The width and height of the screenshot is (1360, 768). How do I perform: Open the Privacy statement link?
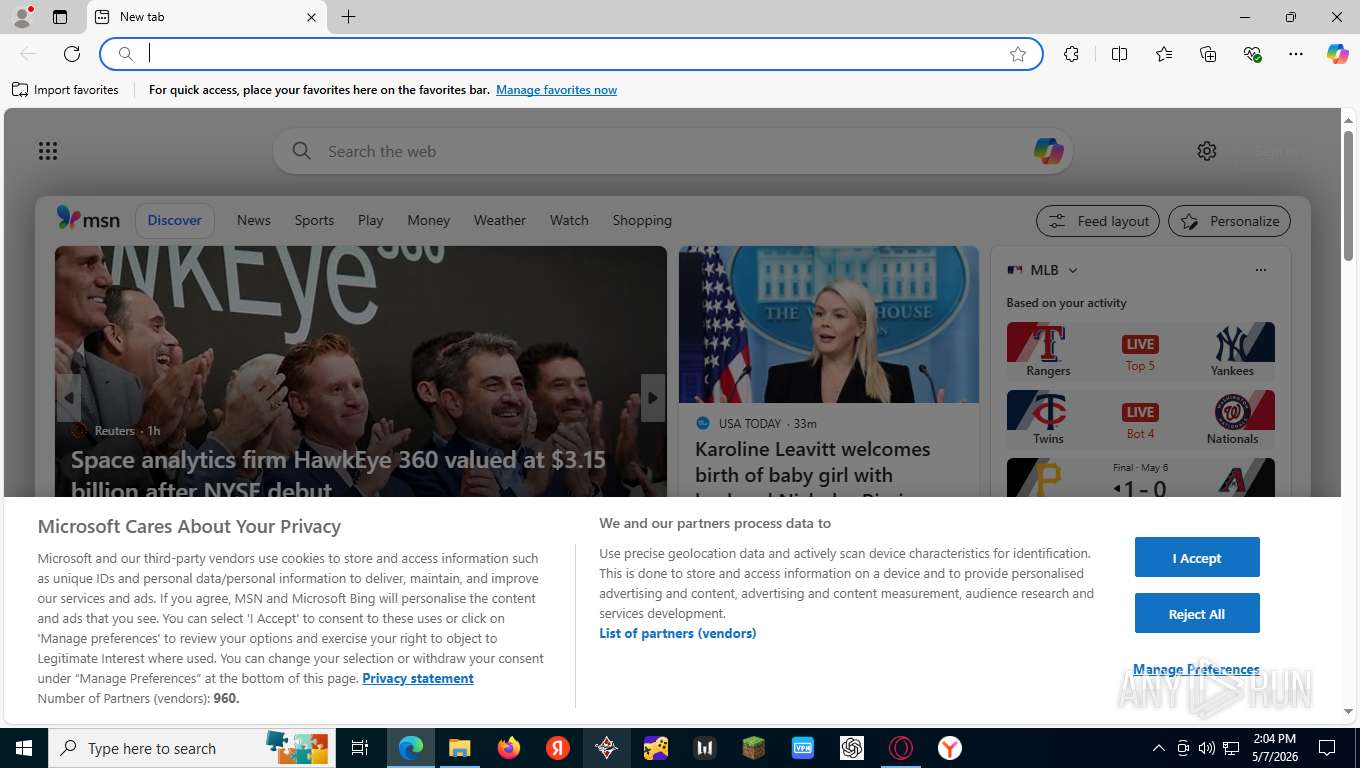418,678
